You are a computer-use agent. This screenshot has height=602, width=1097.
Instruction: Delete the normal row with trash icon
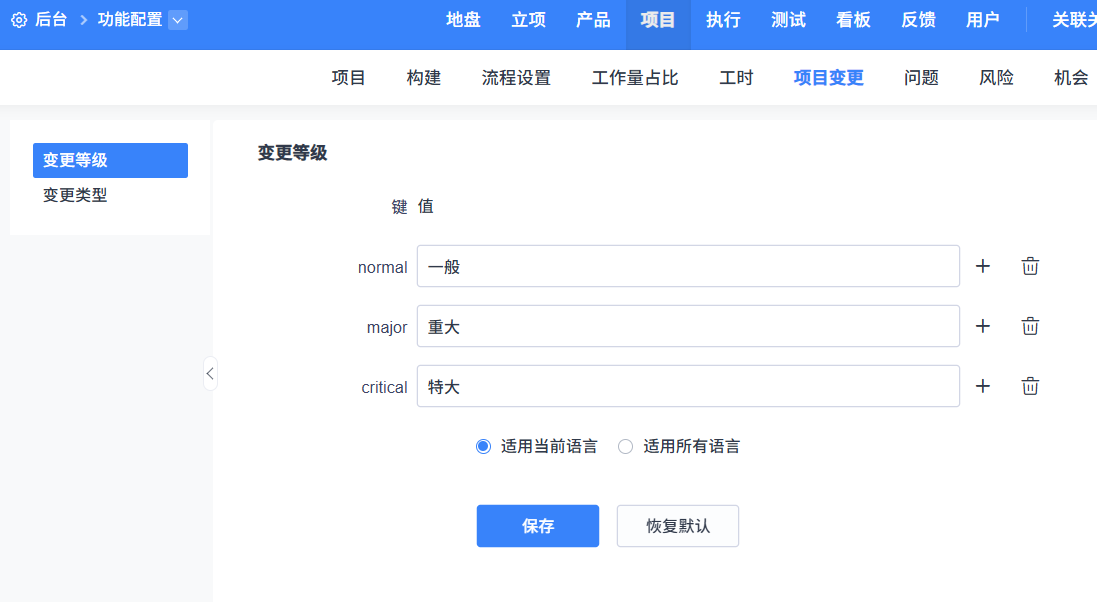point(1030,266)
